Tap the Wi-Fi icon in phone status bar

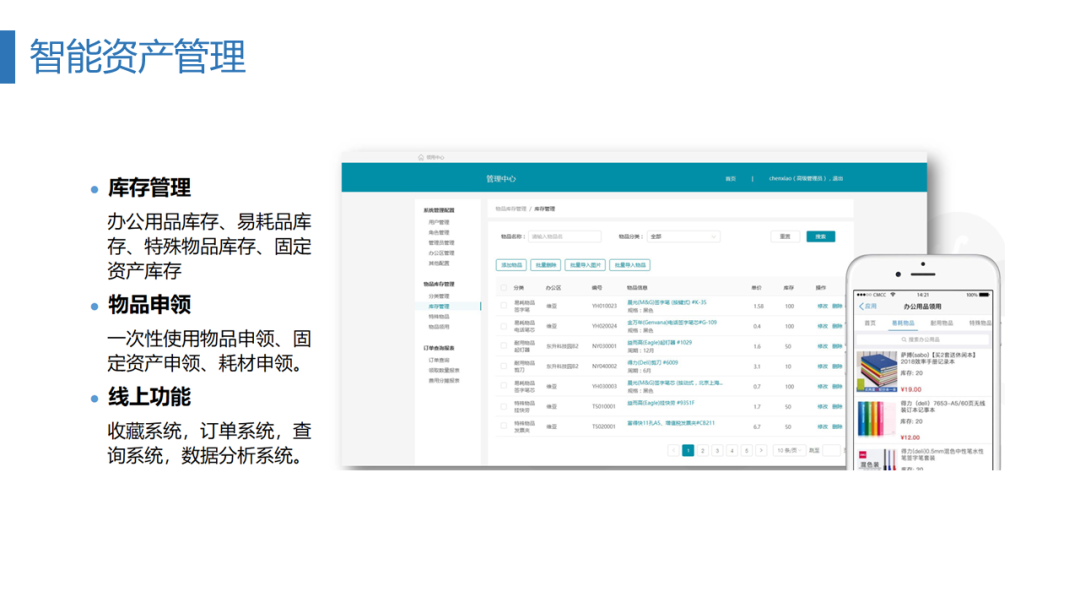(x=893, y=295)
